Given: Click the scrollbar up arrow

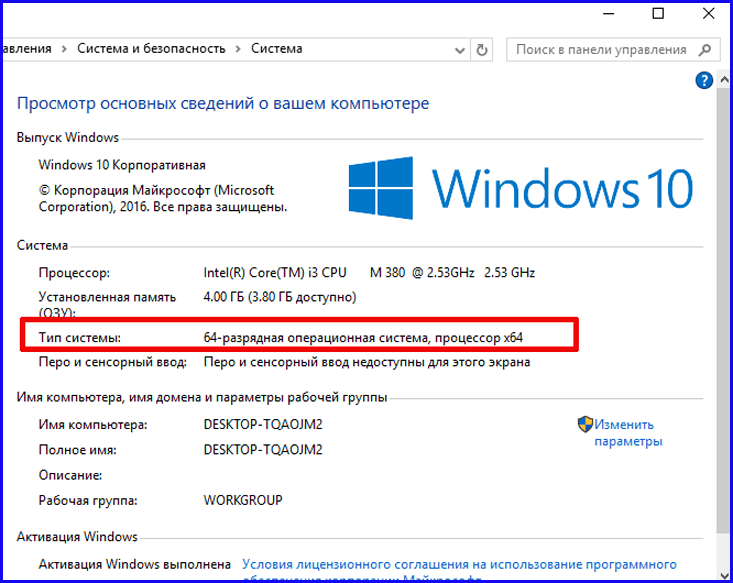Looking at the screenshot, I should [x=724, y=79].
